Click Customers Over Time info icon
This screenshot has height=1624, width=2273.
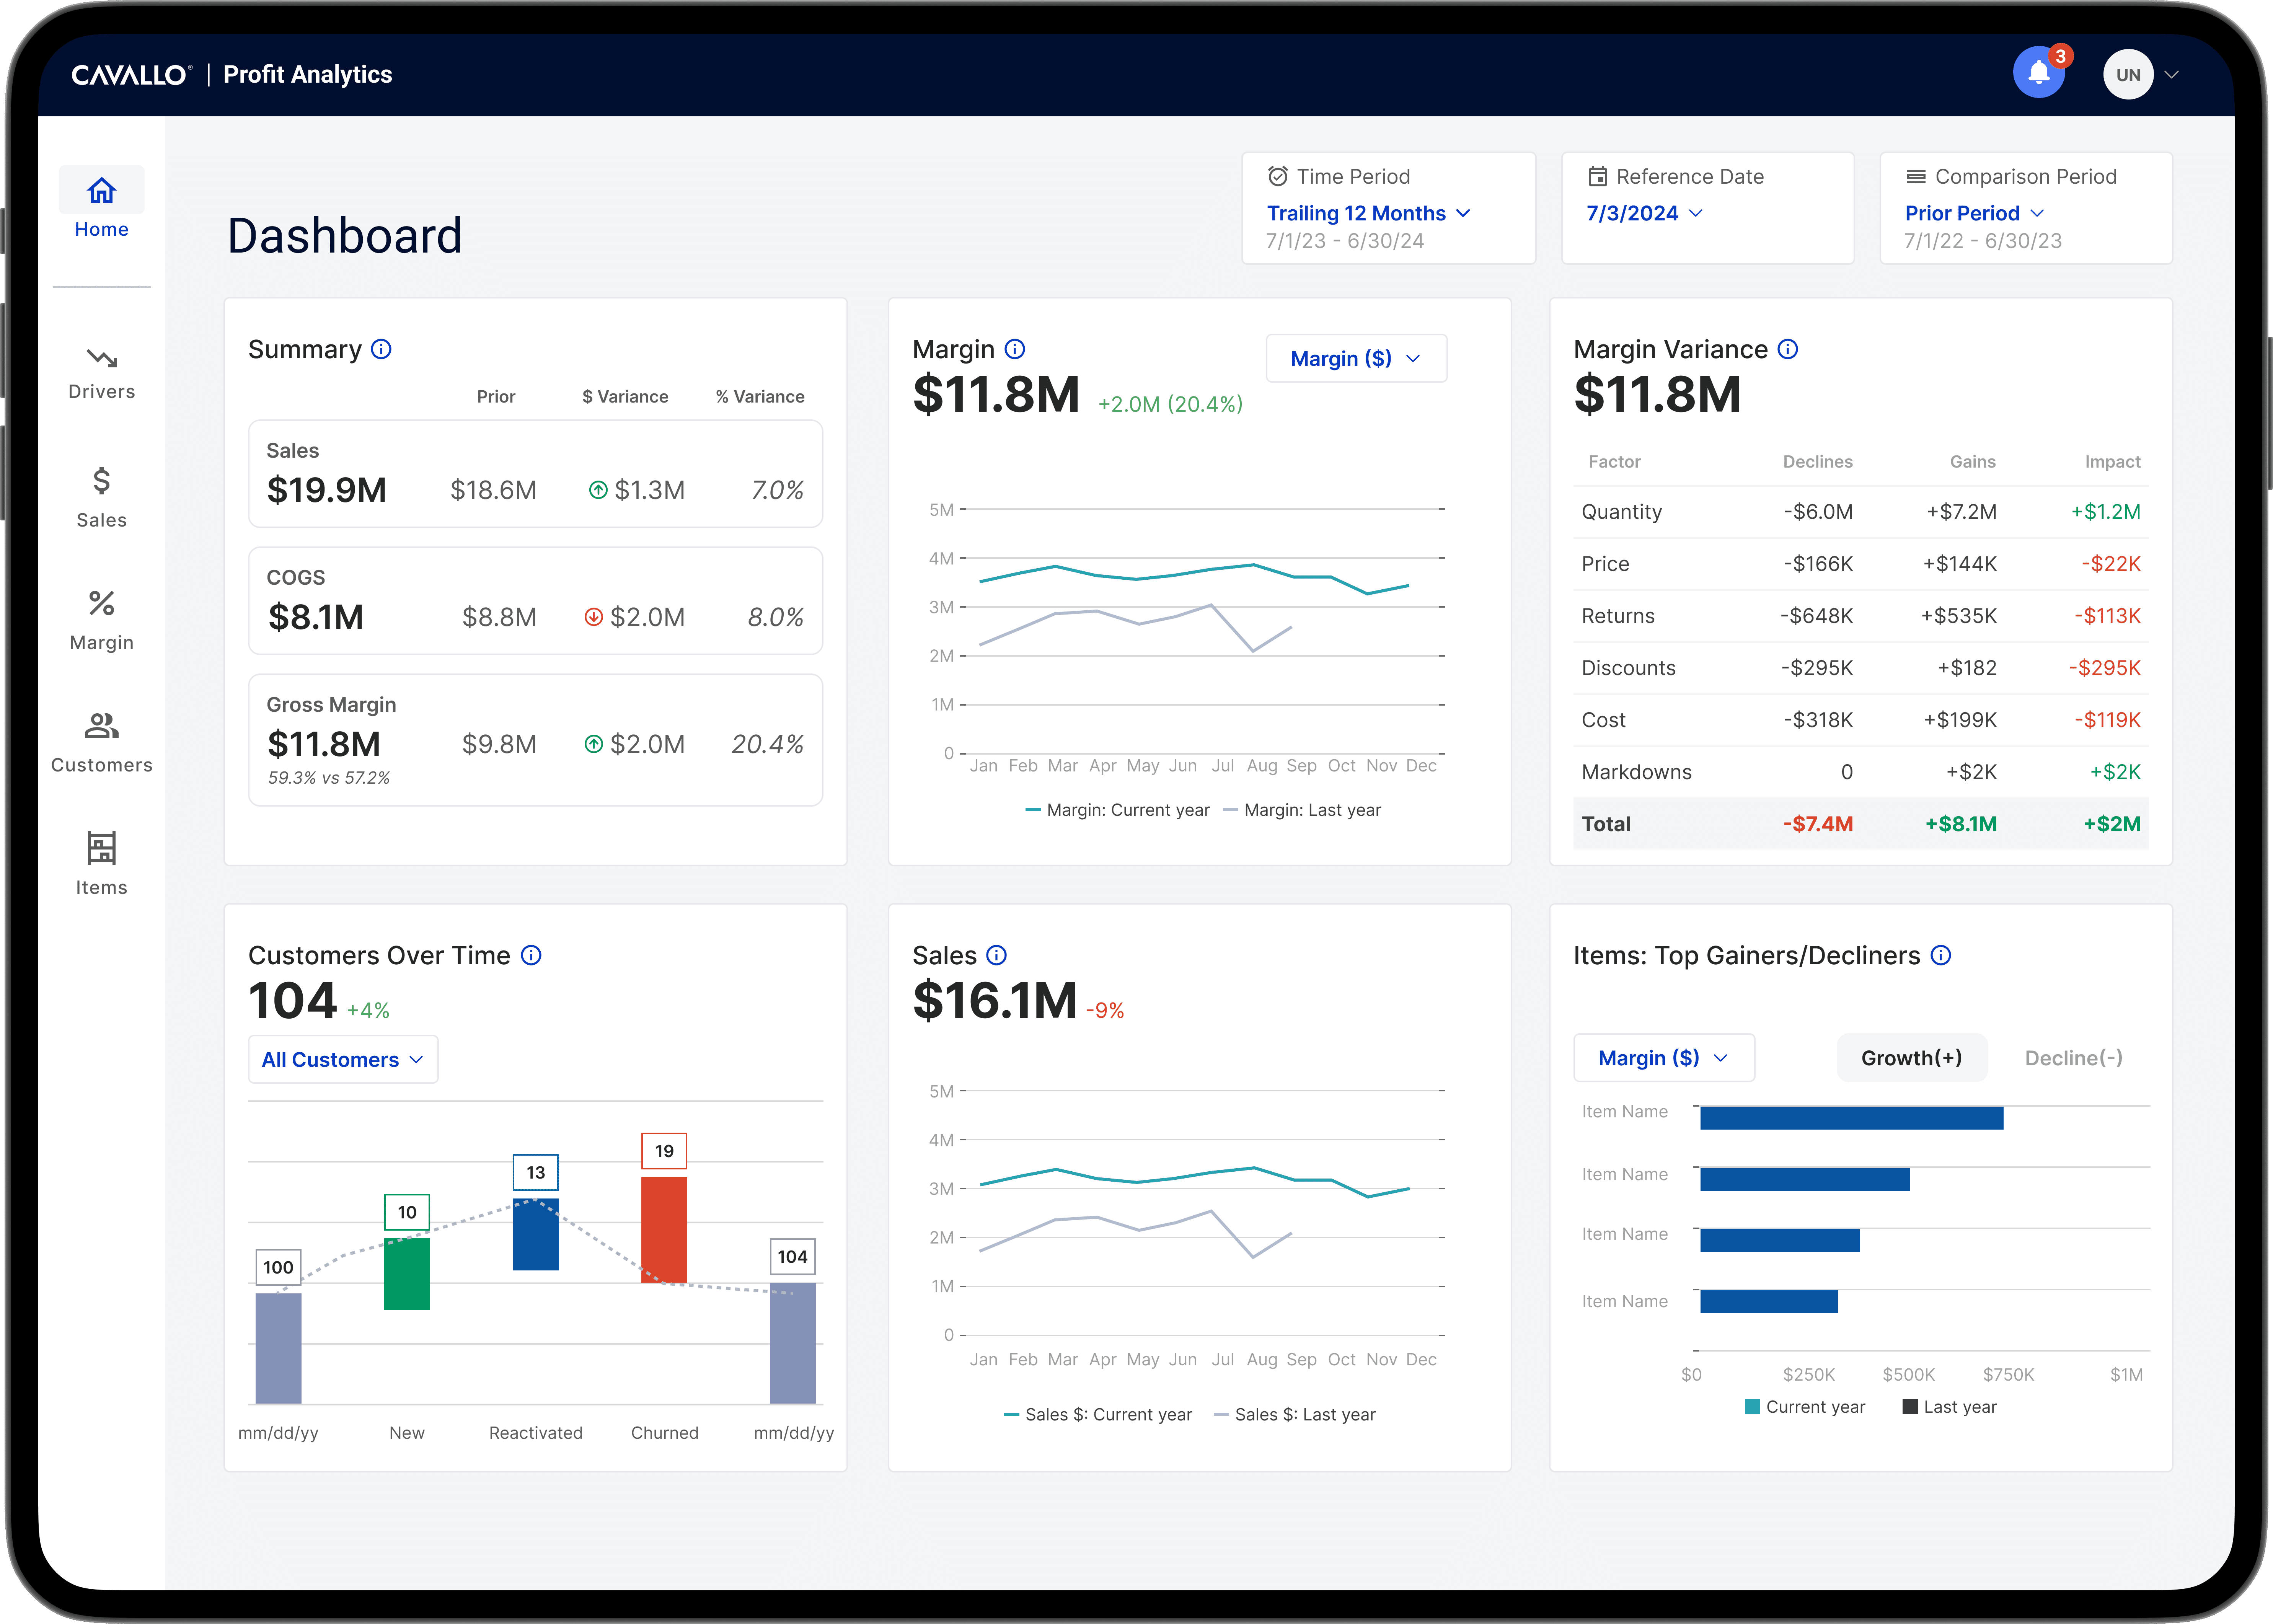(x=532, y=955)
